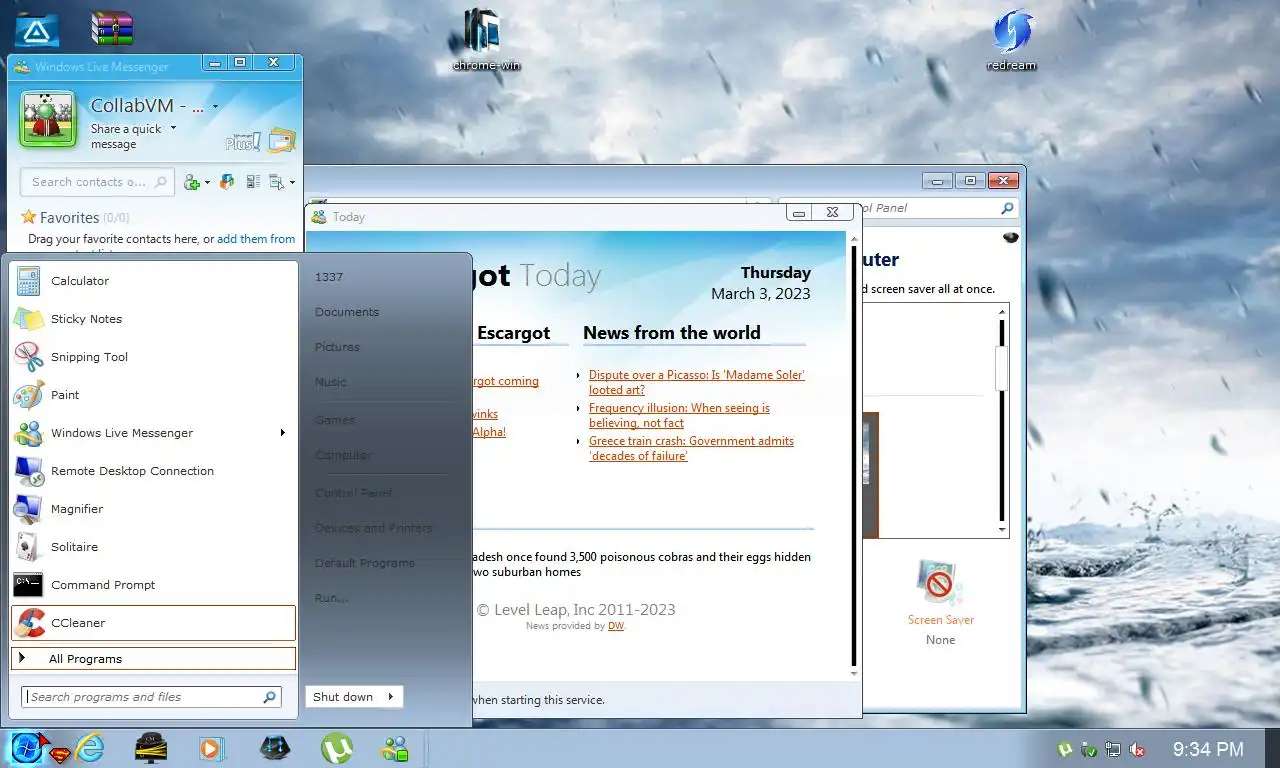Open Documents from the Start menu
This screenshot has width=1280, height=768.
[x=347, y=312]
